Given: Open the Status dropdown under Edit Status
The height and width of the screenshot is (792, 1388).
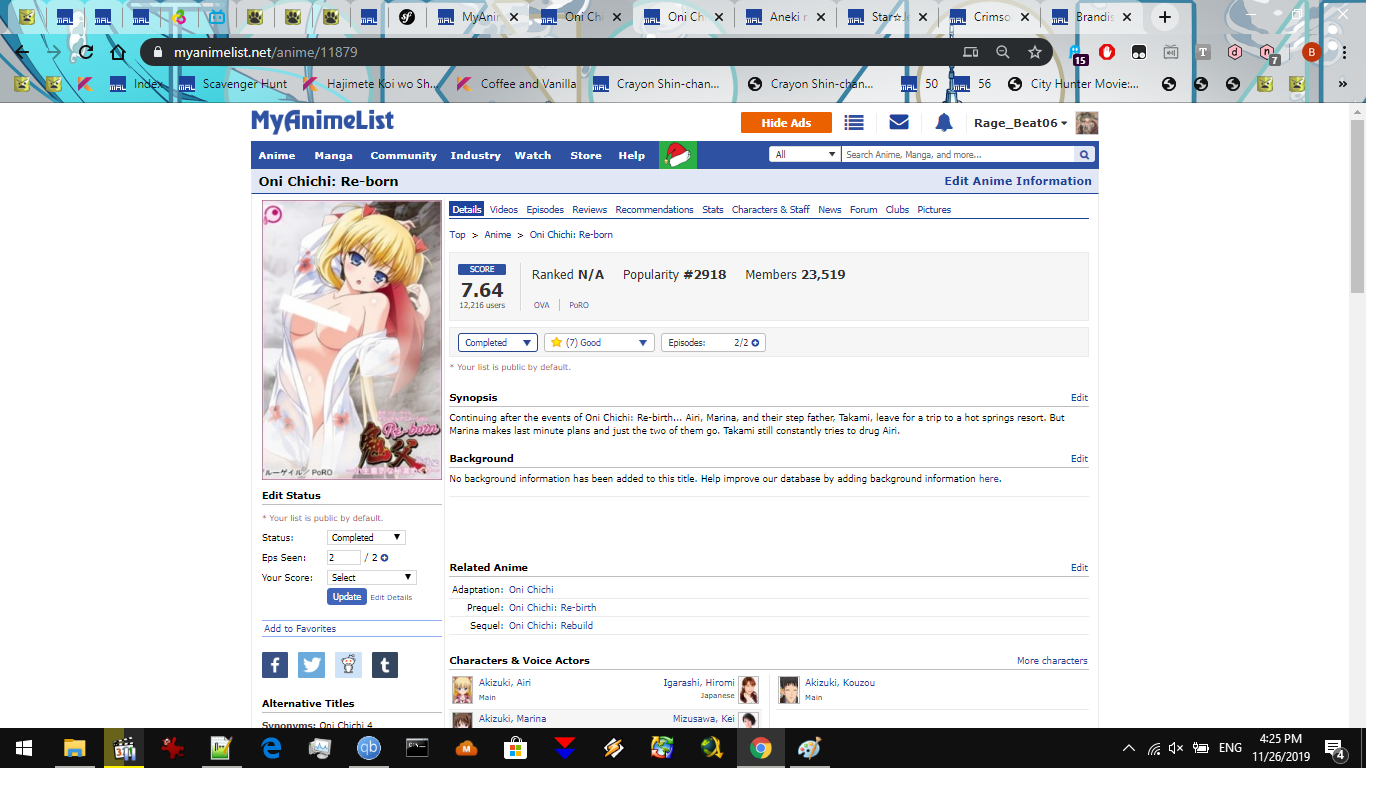Looking at the screenshot, I should point(367,538).
